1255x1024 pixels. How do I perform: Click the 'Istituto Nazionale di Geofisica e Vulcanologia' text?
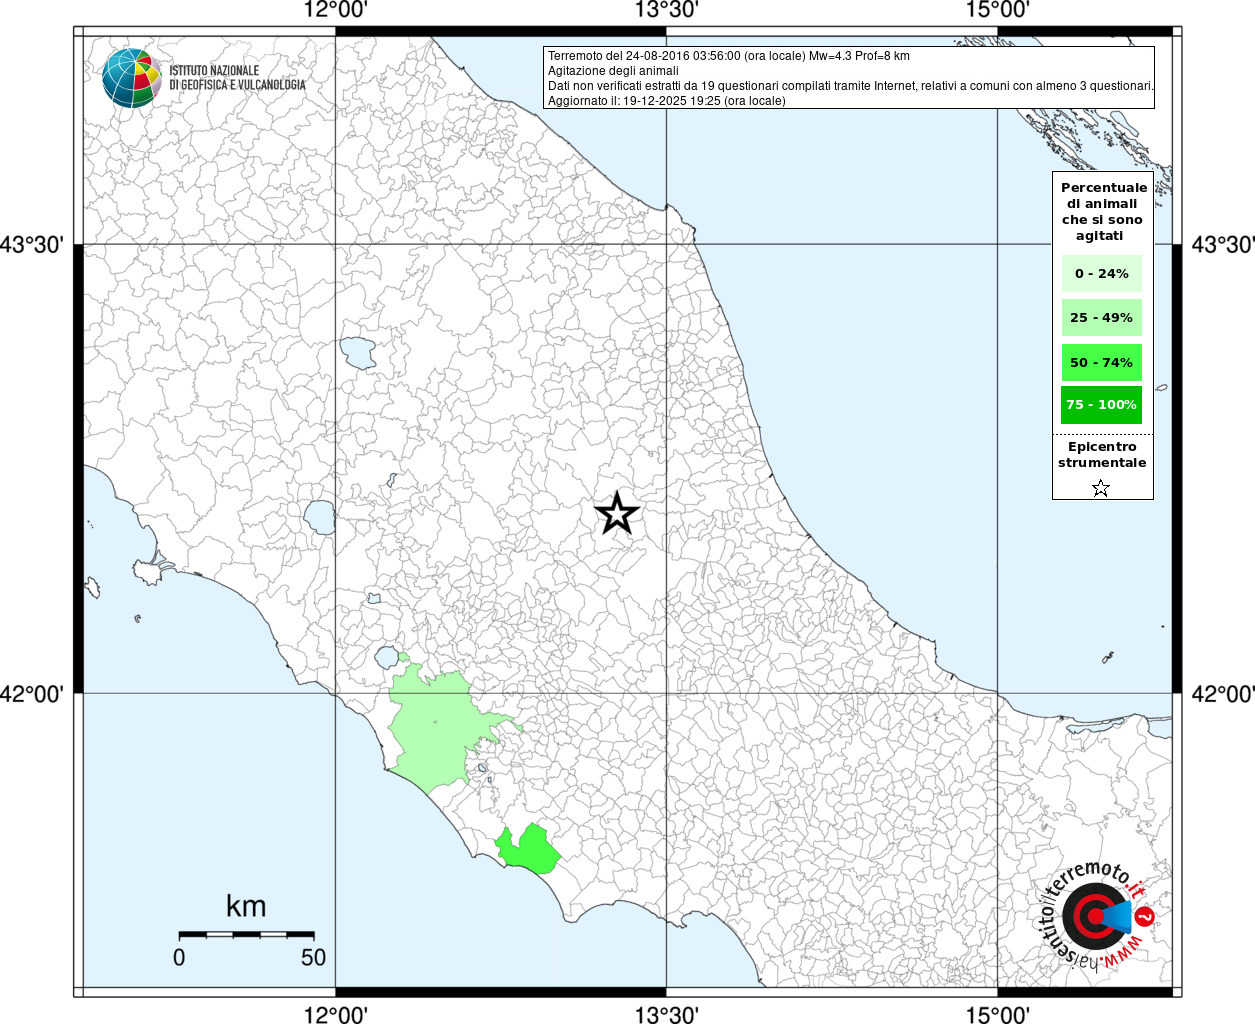[x=237, y=78]
